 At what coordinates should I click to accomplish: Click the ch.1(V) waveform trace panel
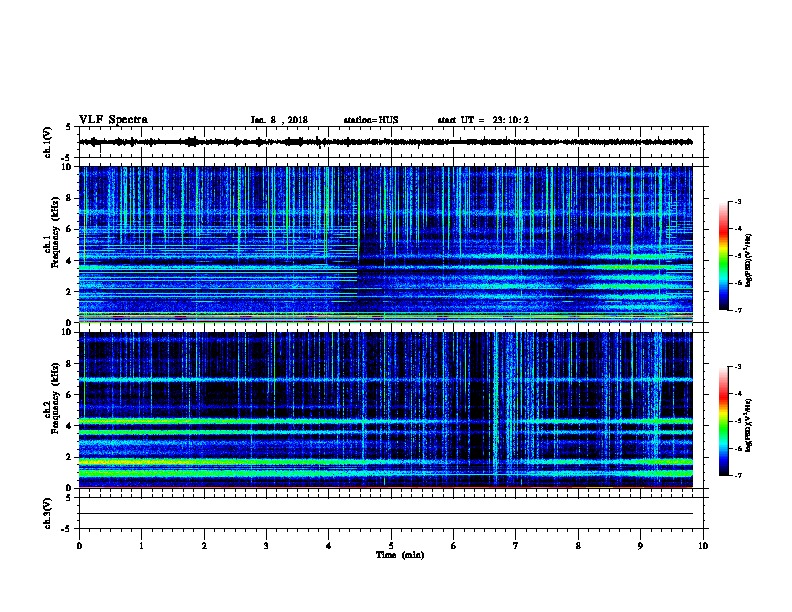[x=390, y=142]
